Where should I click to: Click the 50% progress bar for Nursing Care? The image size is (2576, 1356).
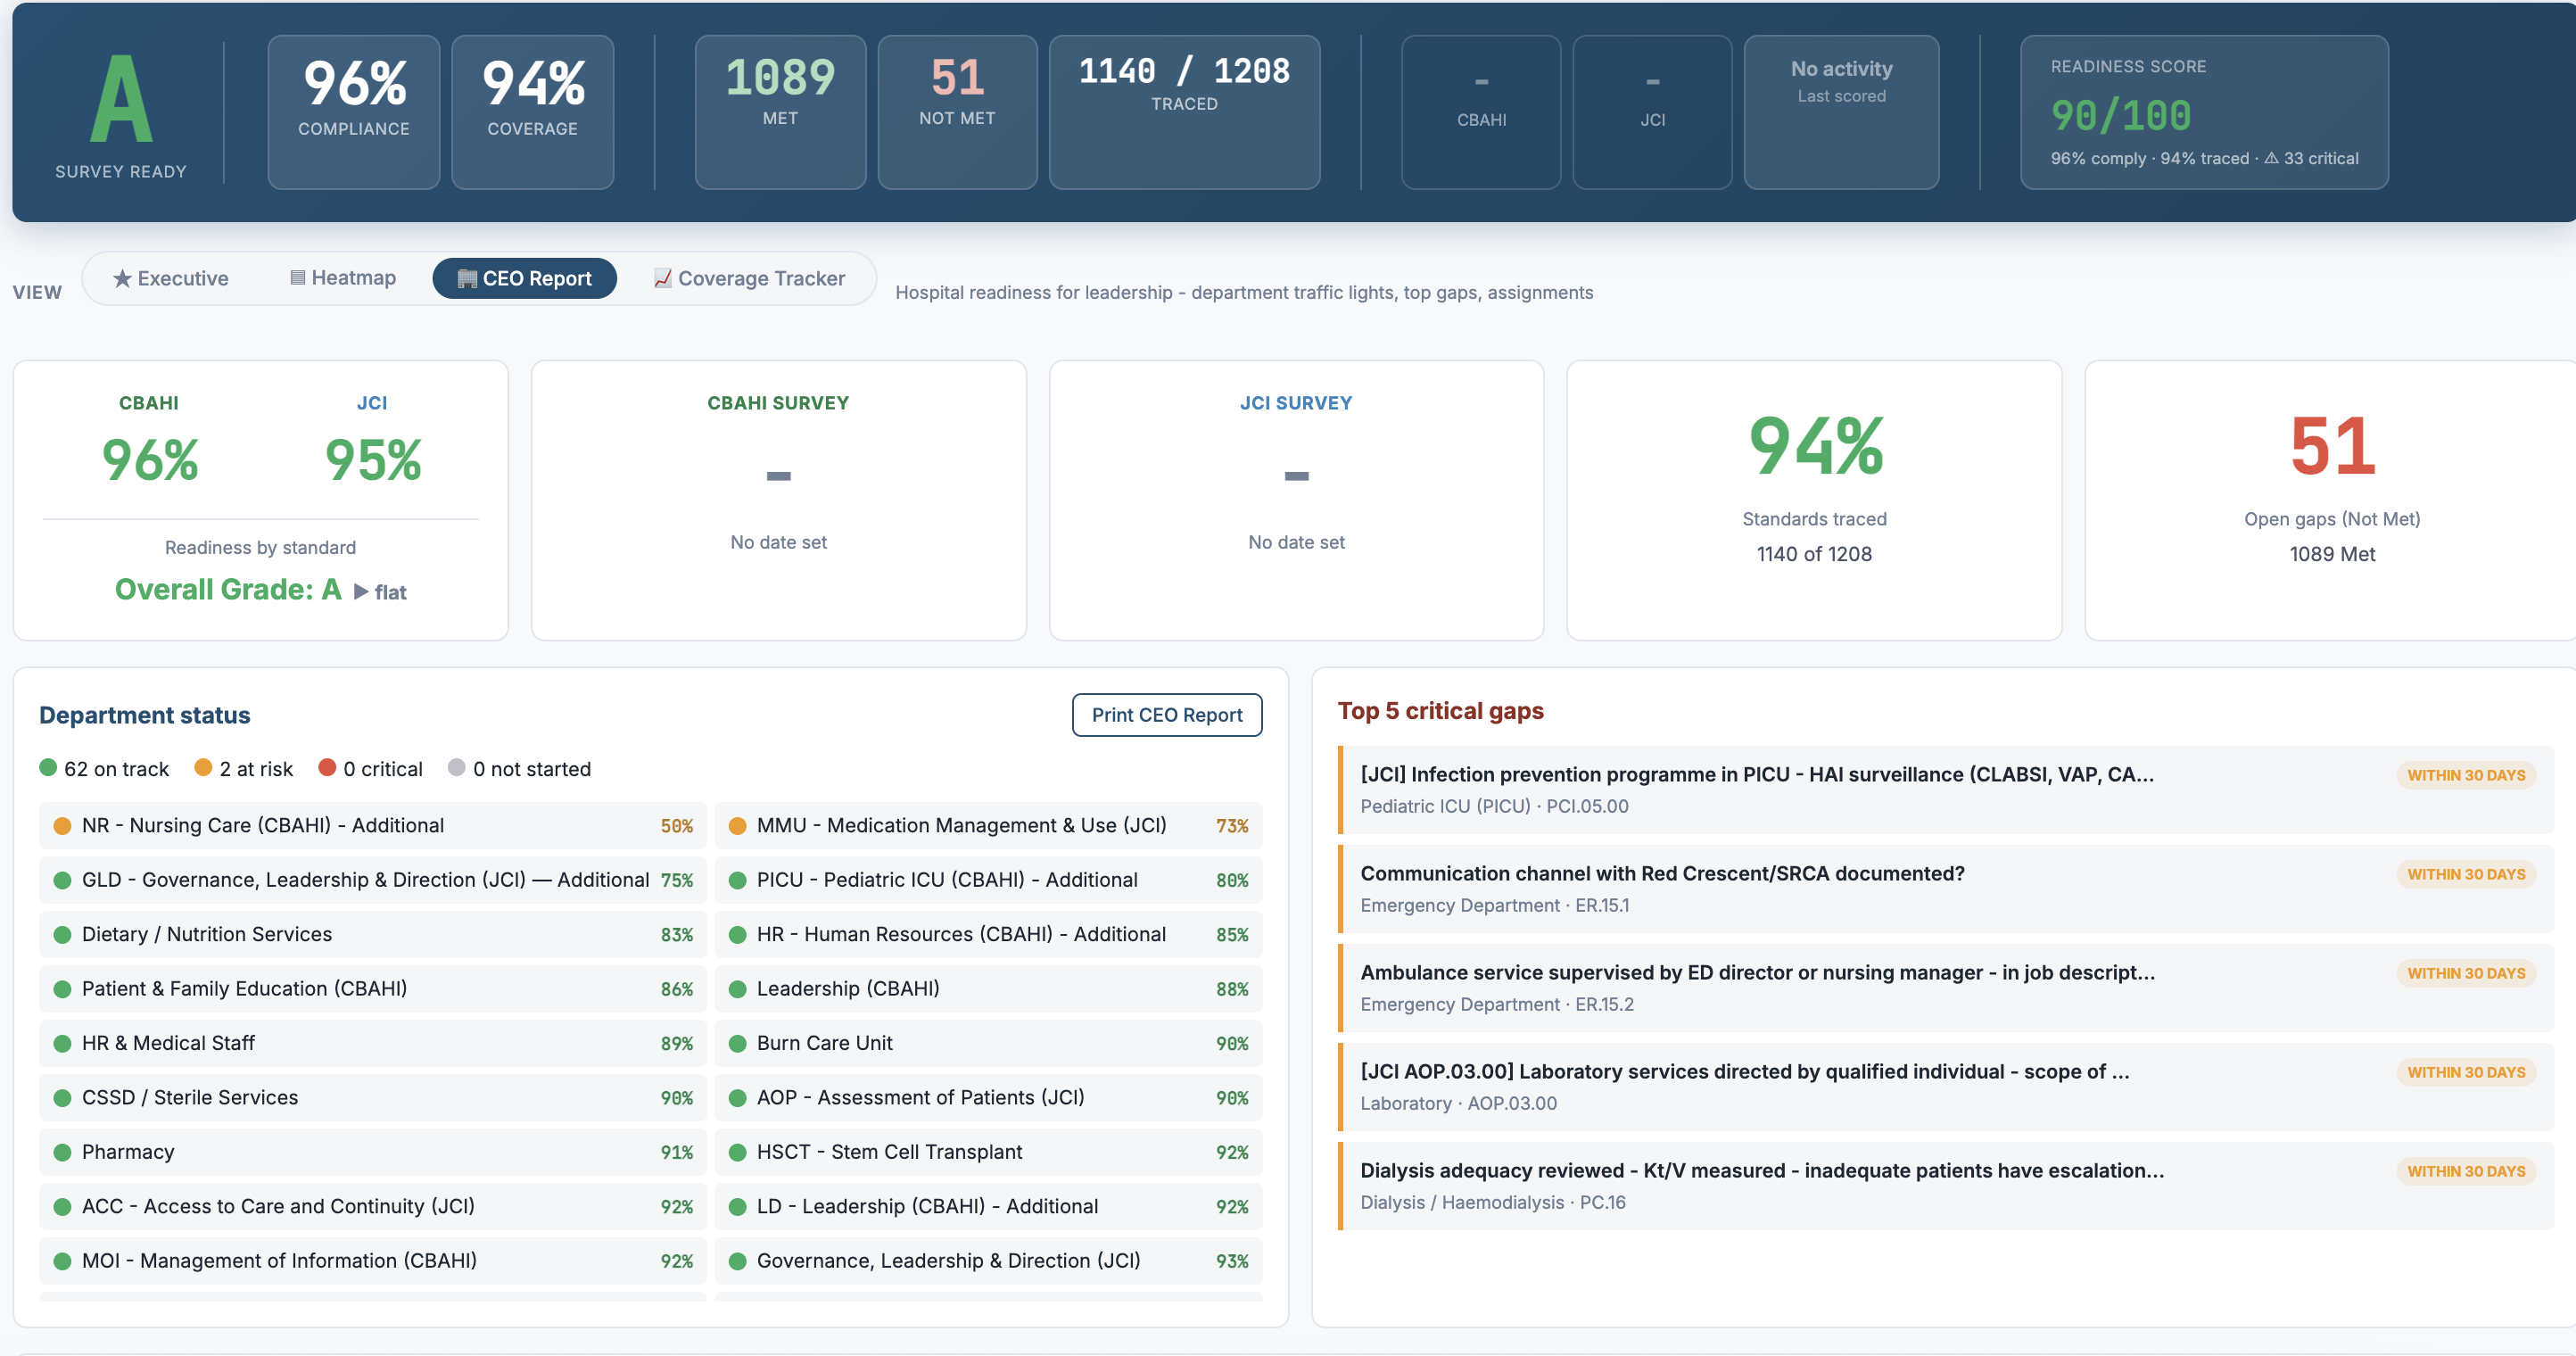(676, 825)
